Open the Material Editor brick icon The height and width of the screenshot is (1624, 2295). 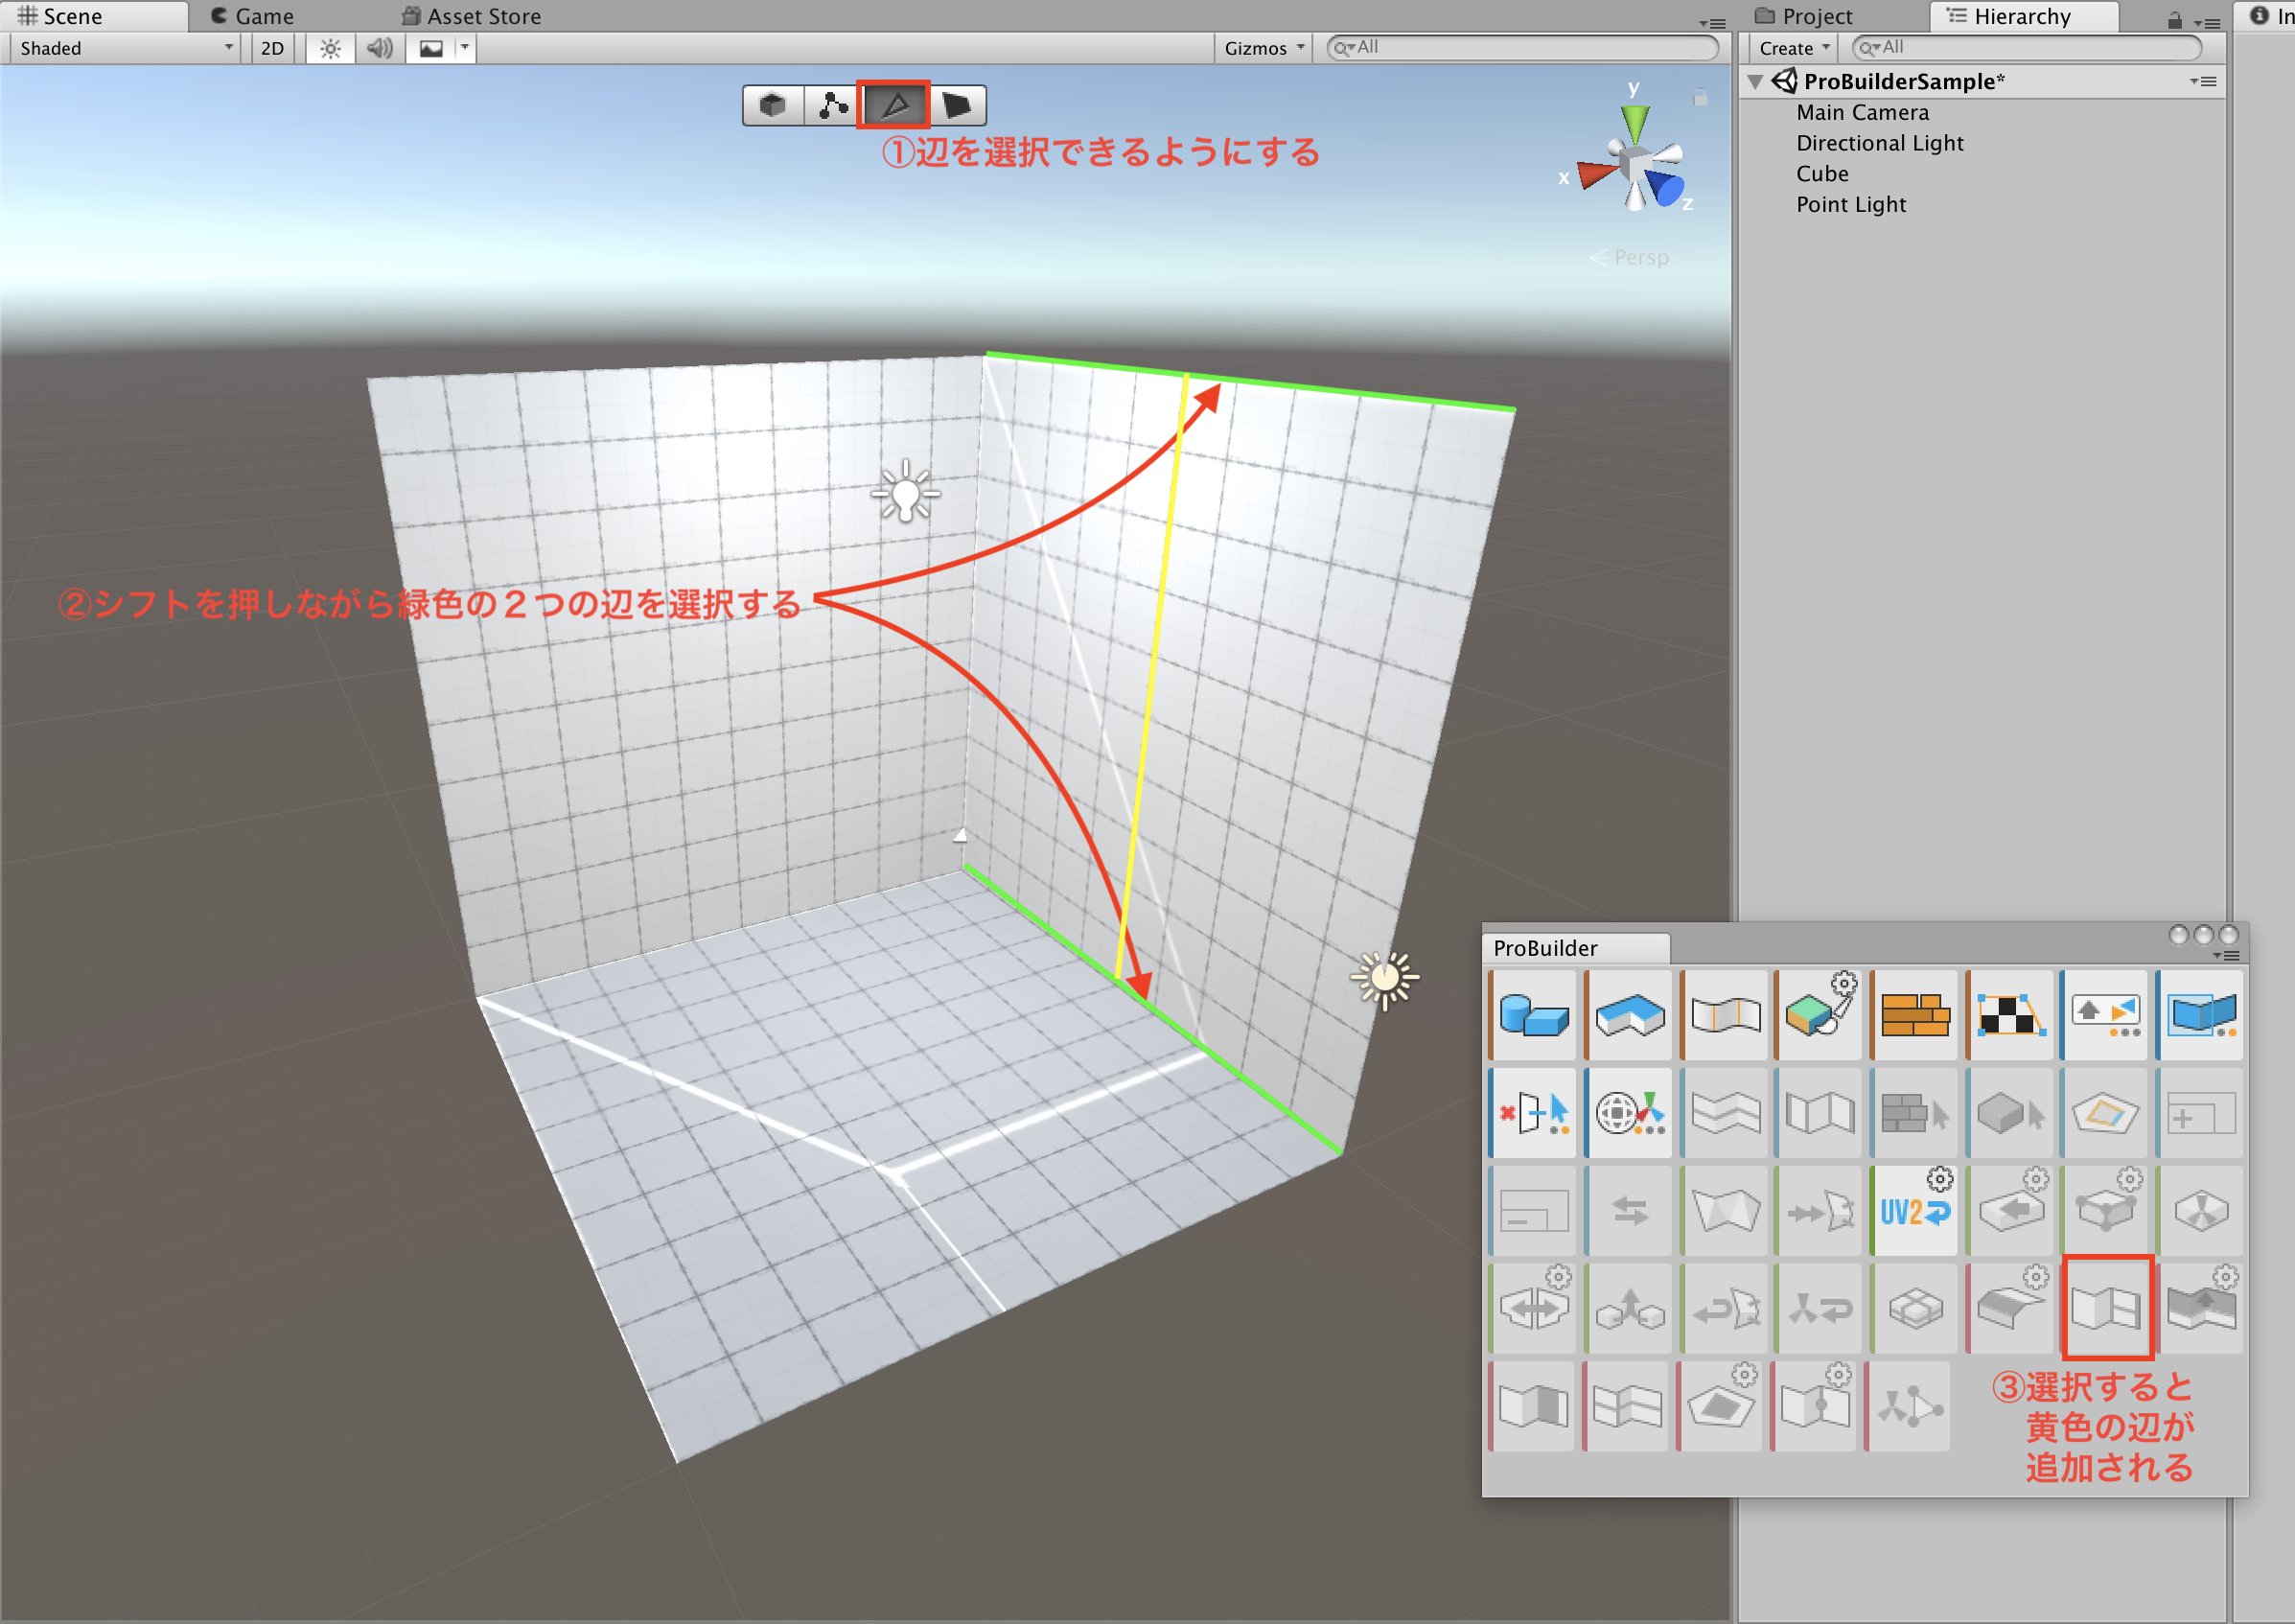pyautogui.click(x=1914, y=1016)
